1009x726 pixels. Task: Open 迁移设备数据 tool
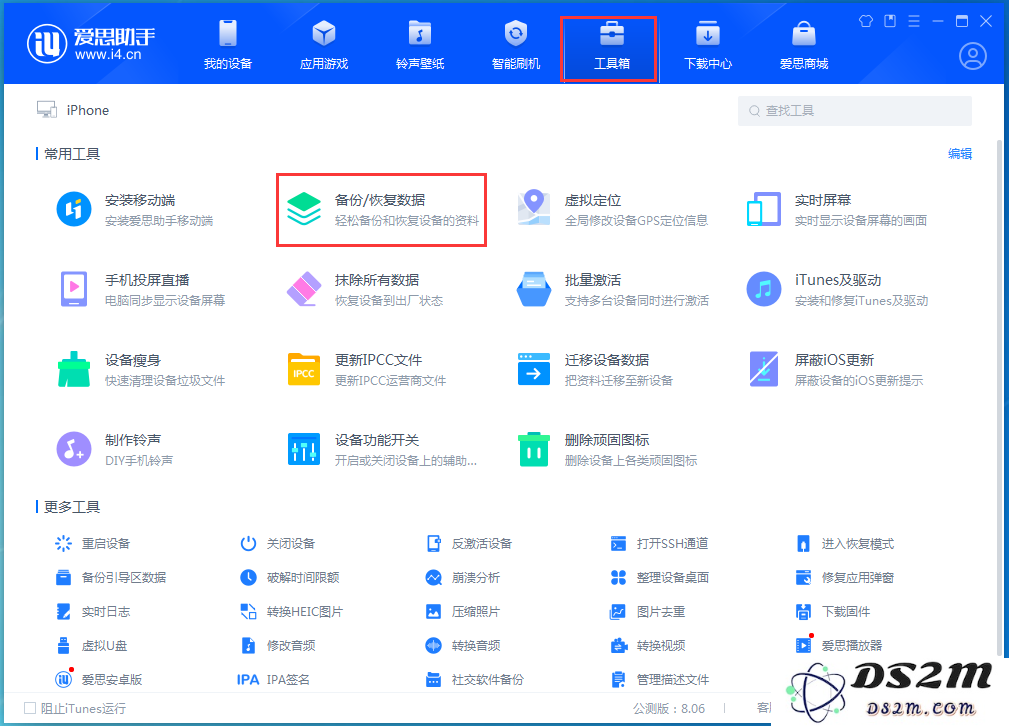pyautogui.click(x=595, y=369)
